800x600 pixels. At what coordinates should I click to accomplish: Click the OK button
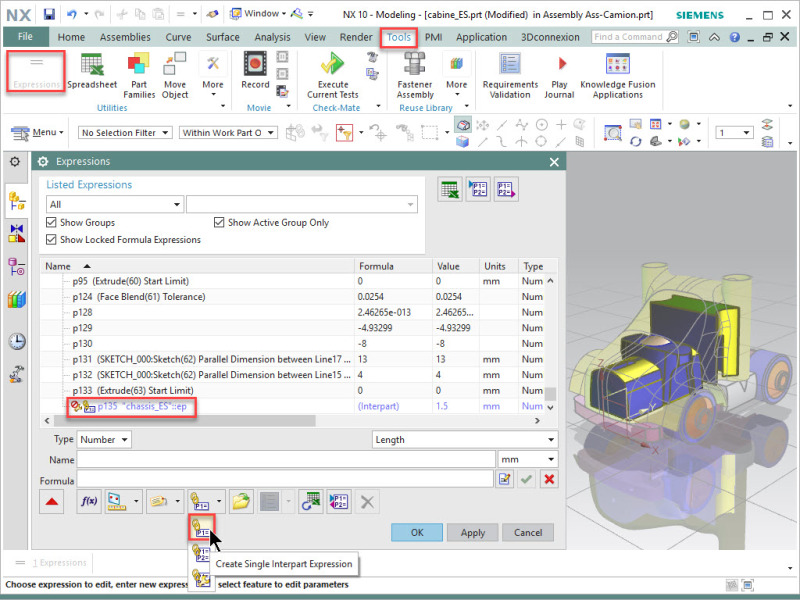pos(417,532)
